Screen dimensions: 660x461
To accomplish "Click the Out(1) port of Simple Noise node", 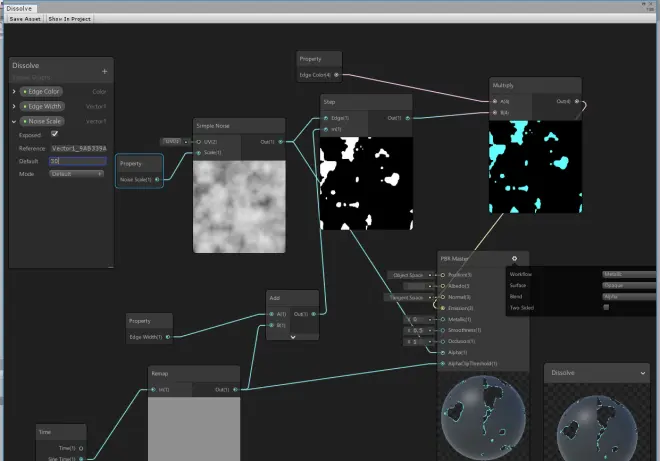I will [281, 142].
